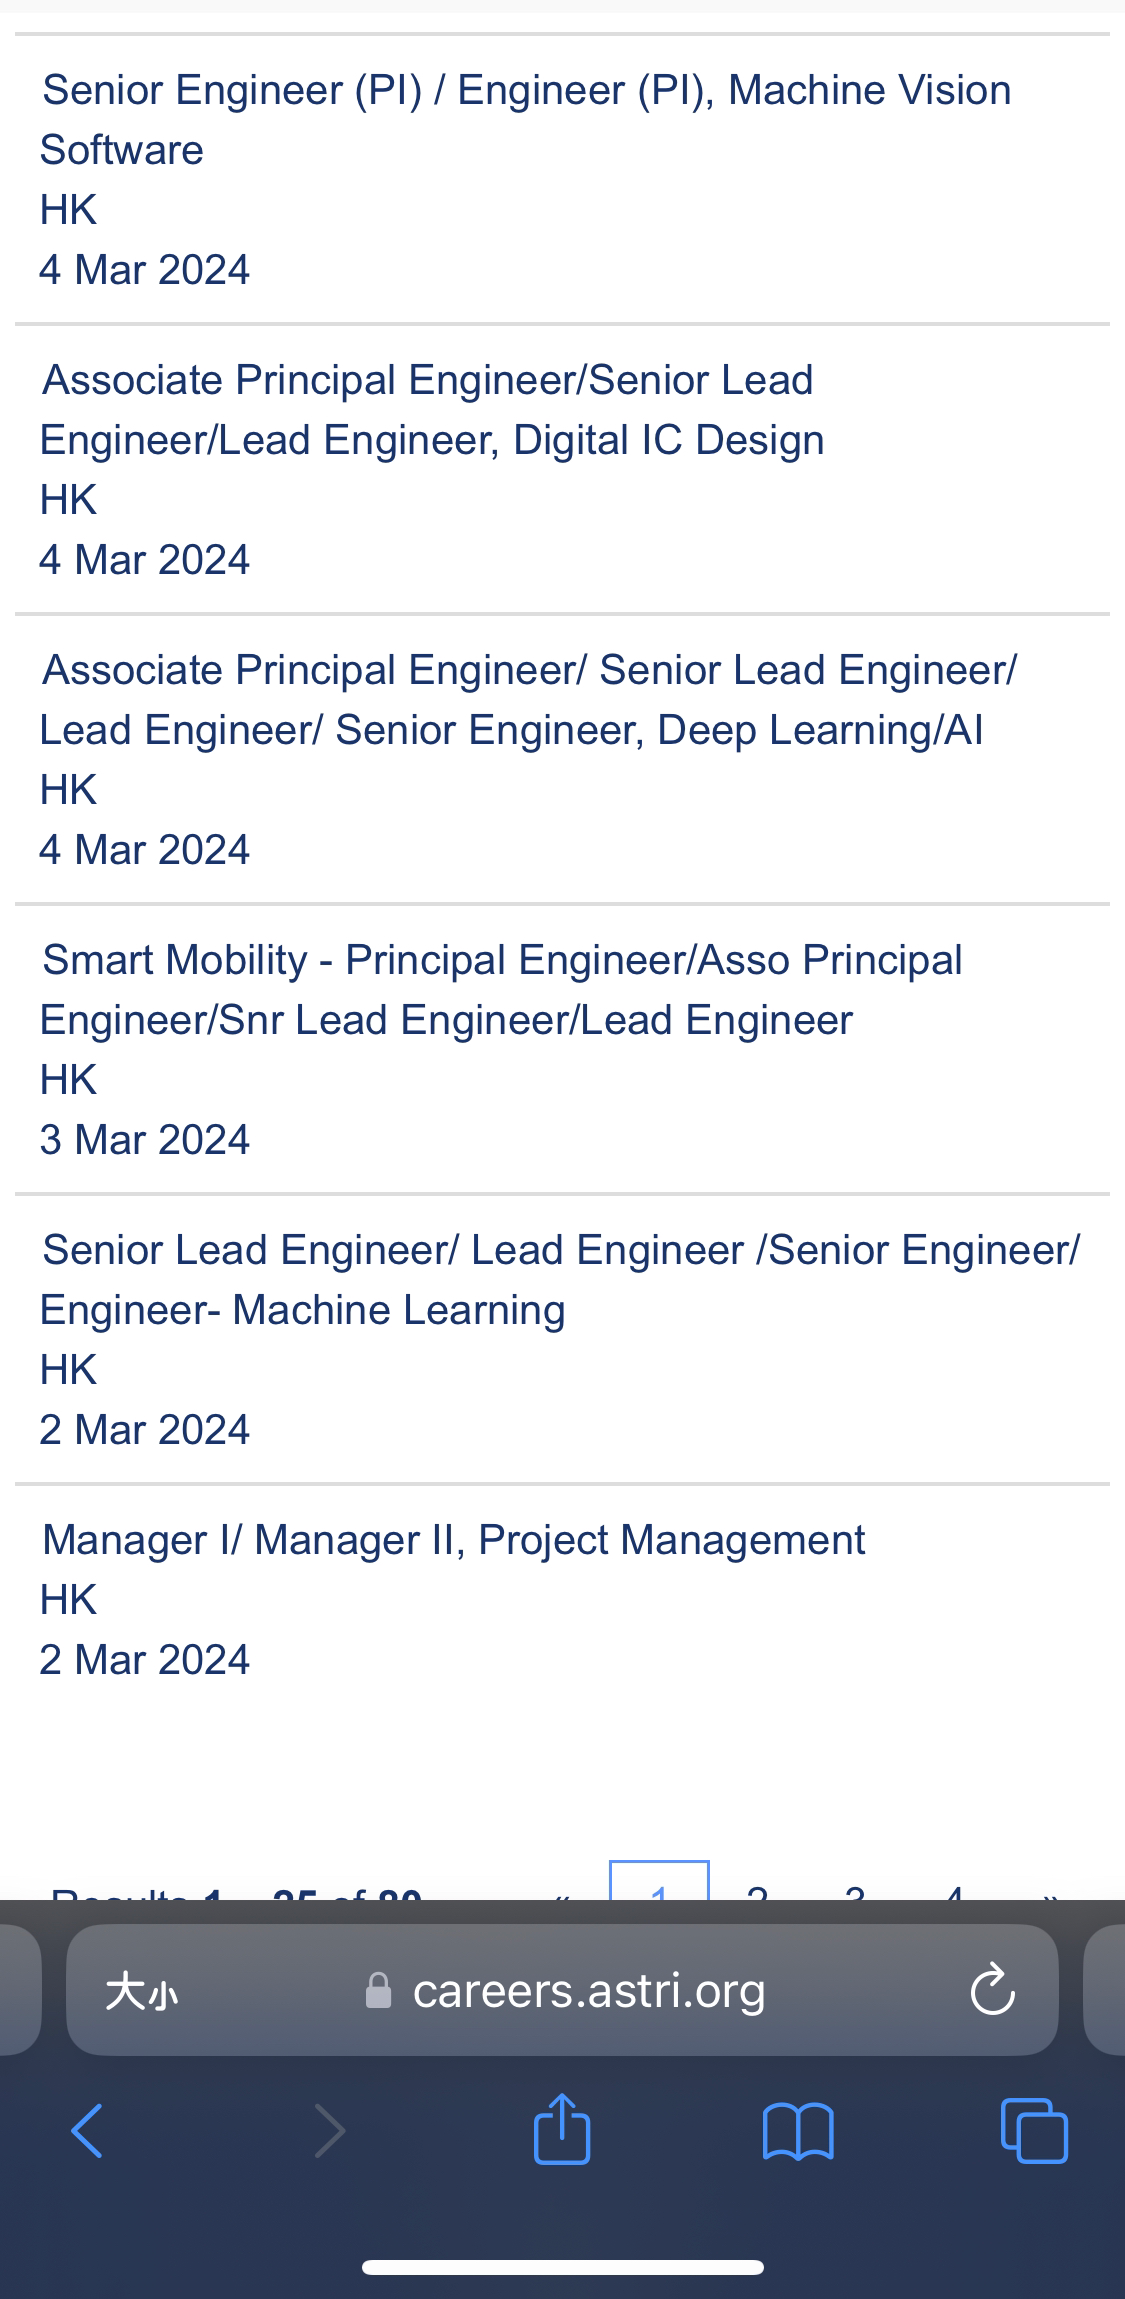Go to results page 3
Screen dimensions: 1125x2299
coord(854,1888)
